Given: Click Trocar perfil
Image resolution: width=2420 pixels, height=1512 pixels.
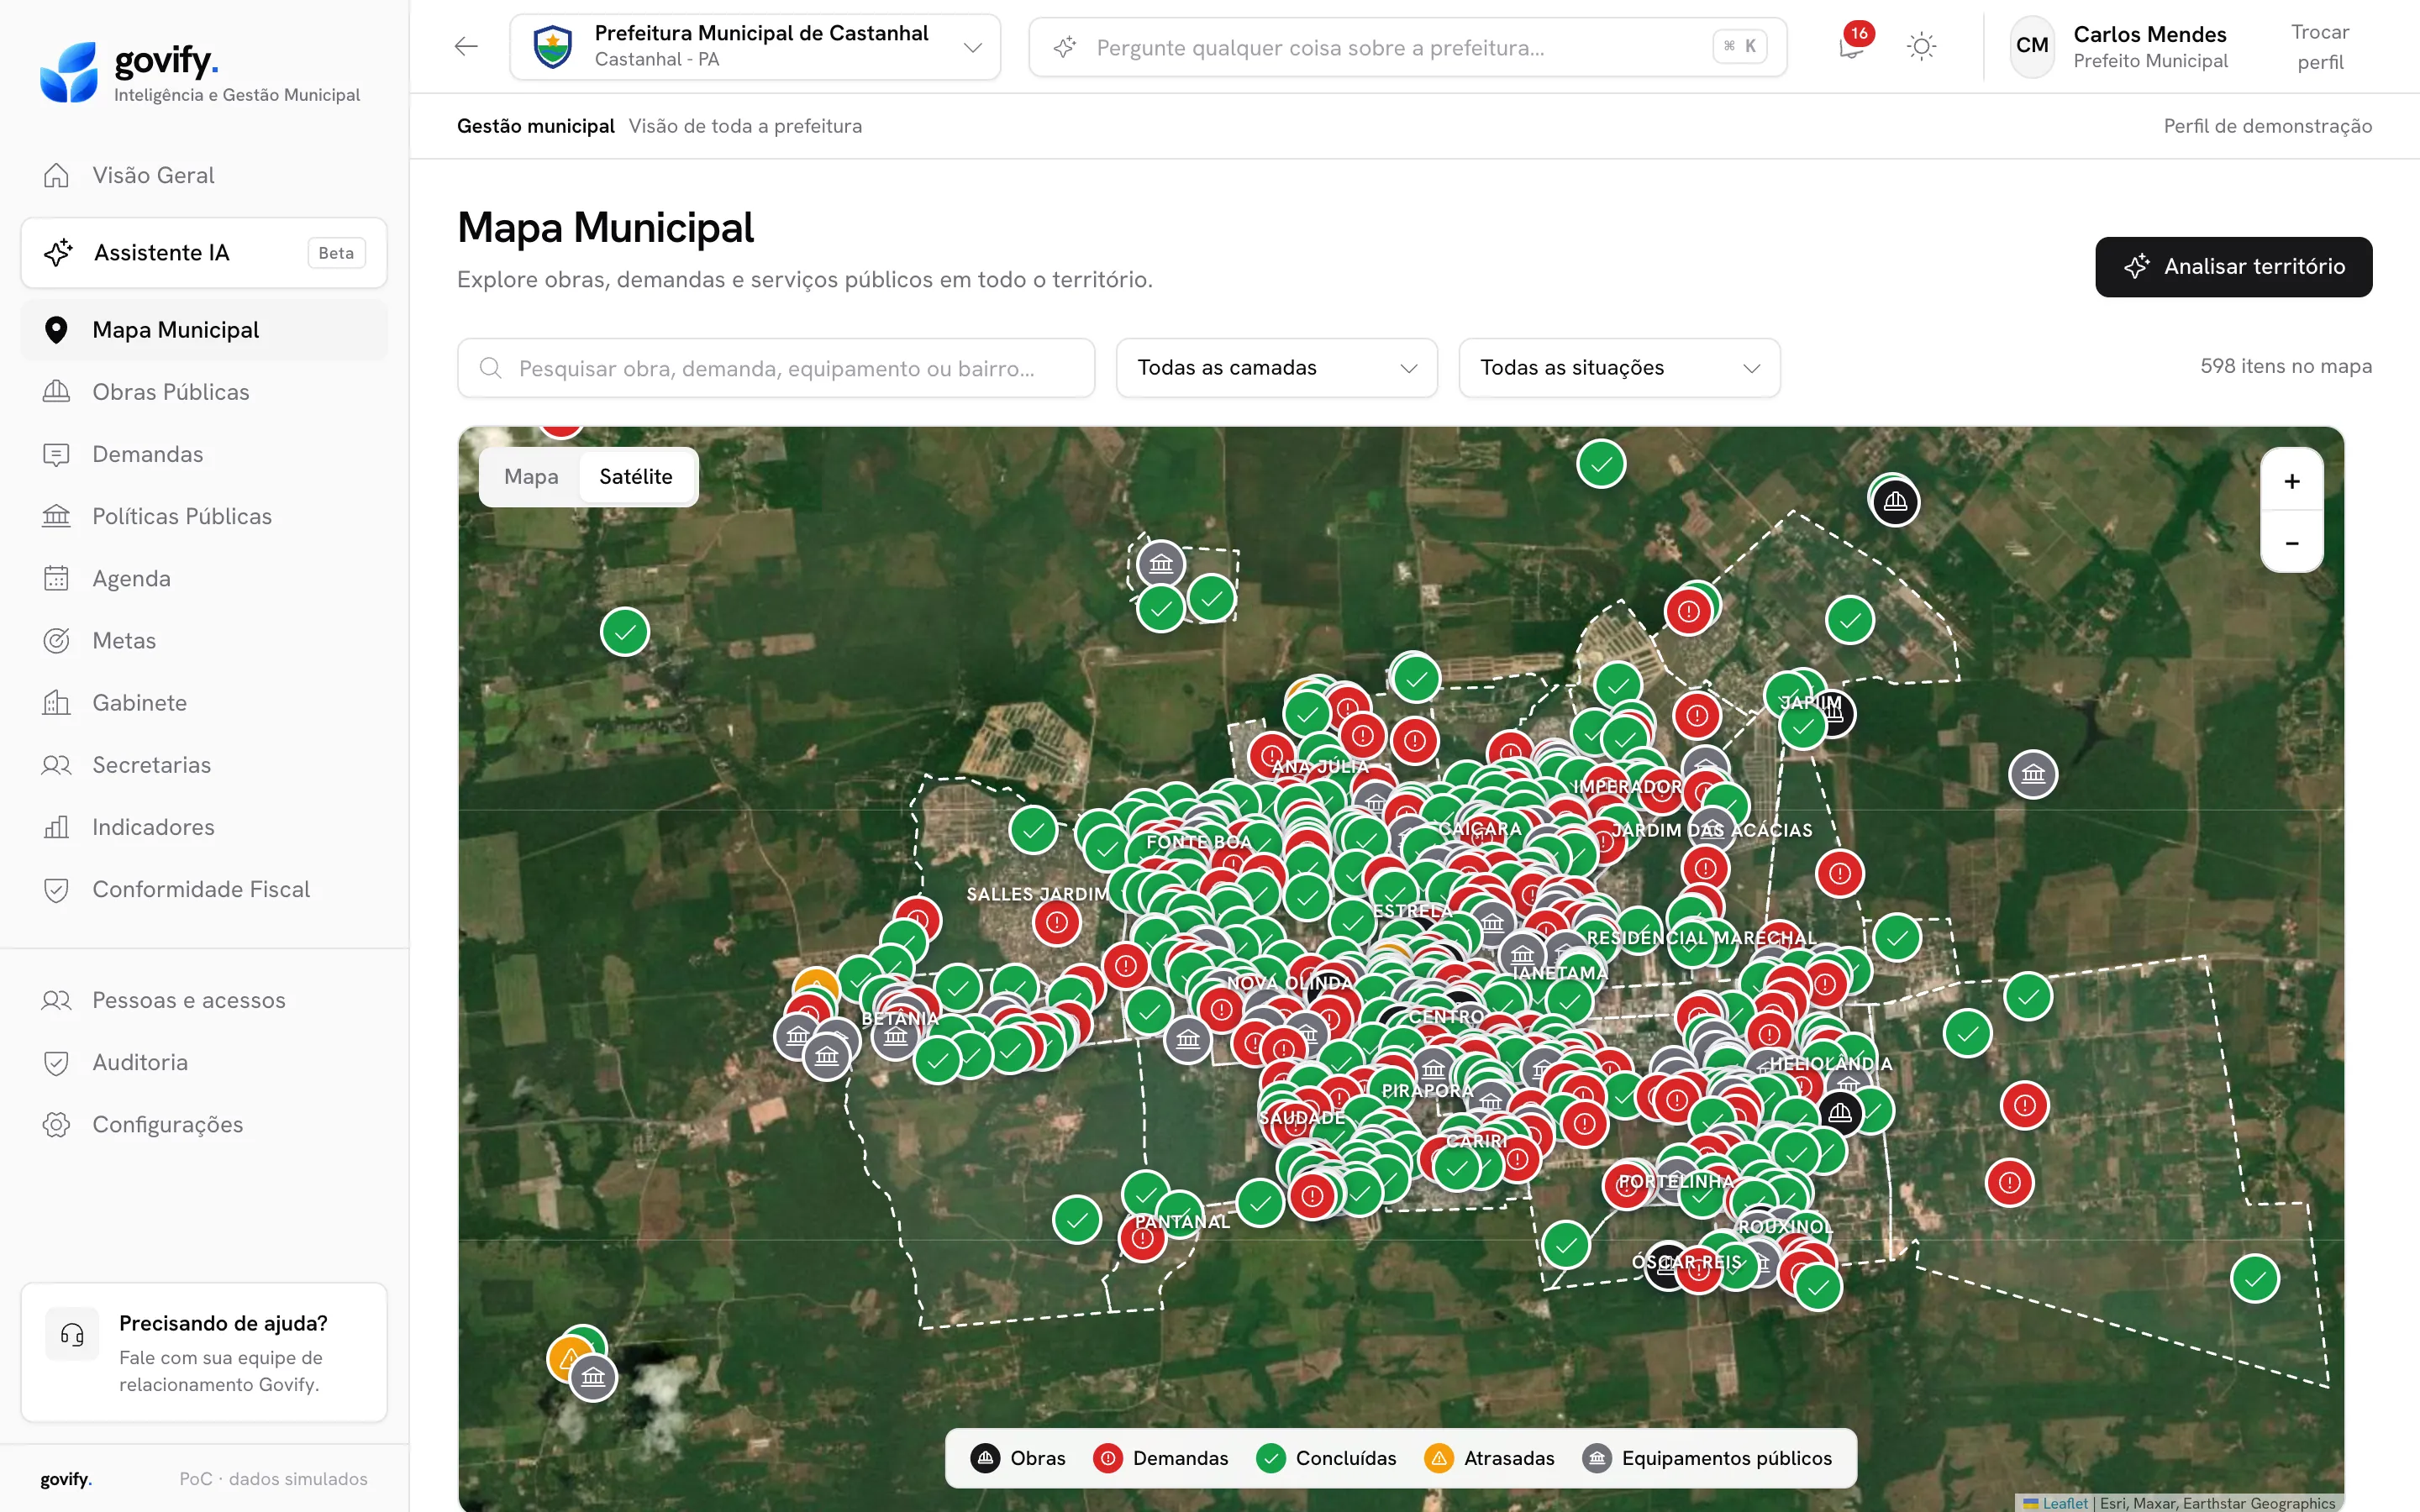Looking at the screenshot, I should [x=2320, y=47].
